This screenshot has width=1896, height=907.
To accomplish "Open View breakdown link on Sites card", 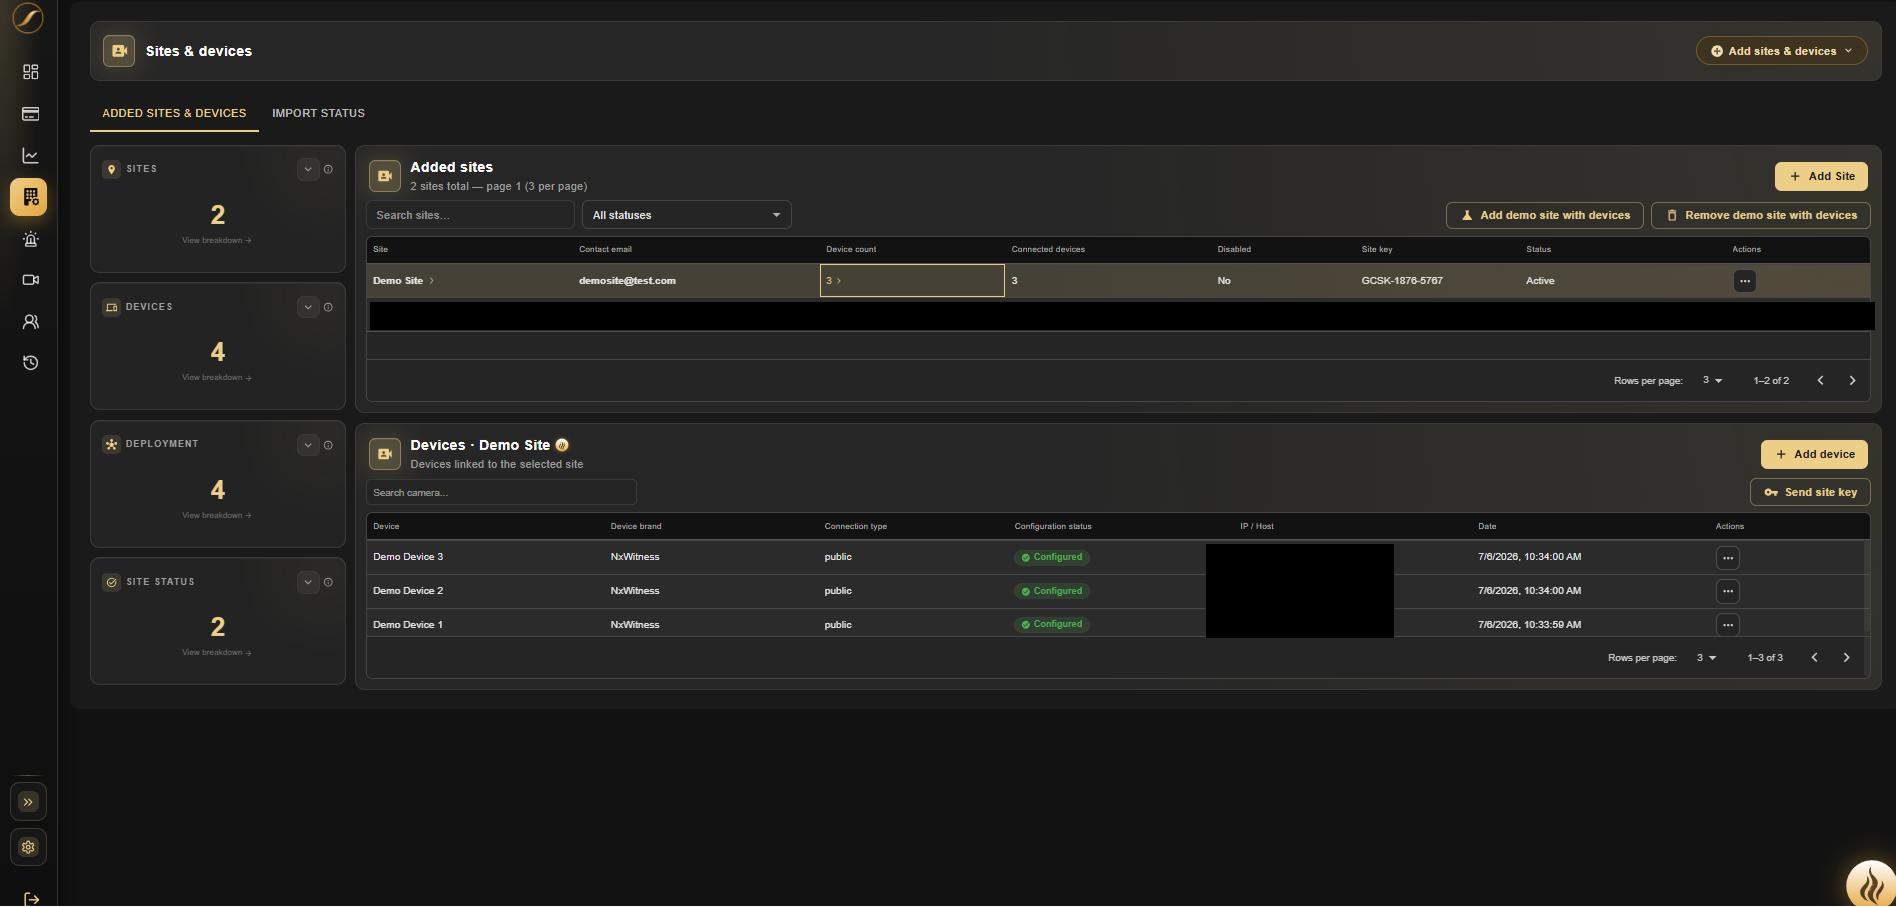I will (217, 241).
